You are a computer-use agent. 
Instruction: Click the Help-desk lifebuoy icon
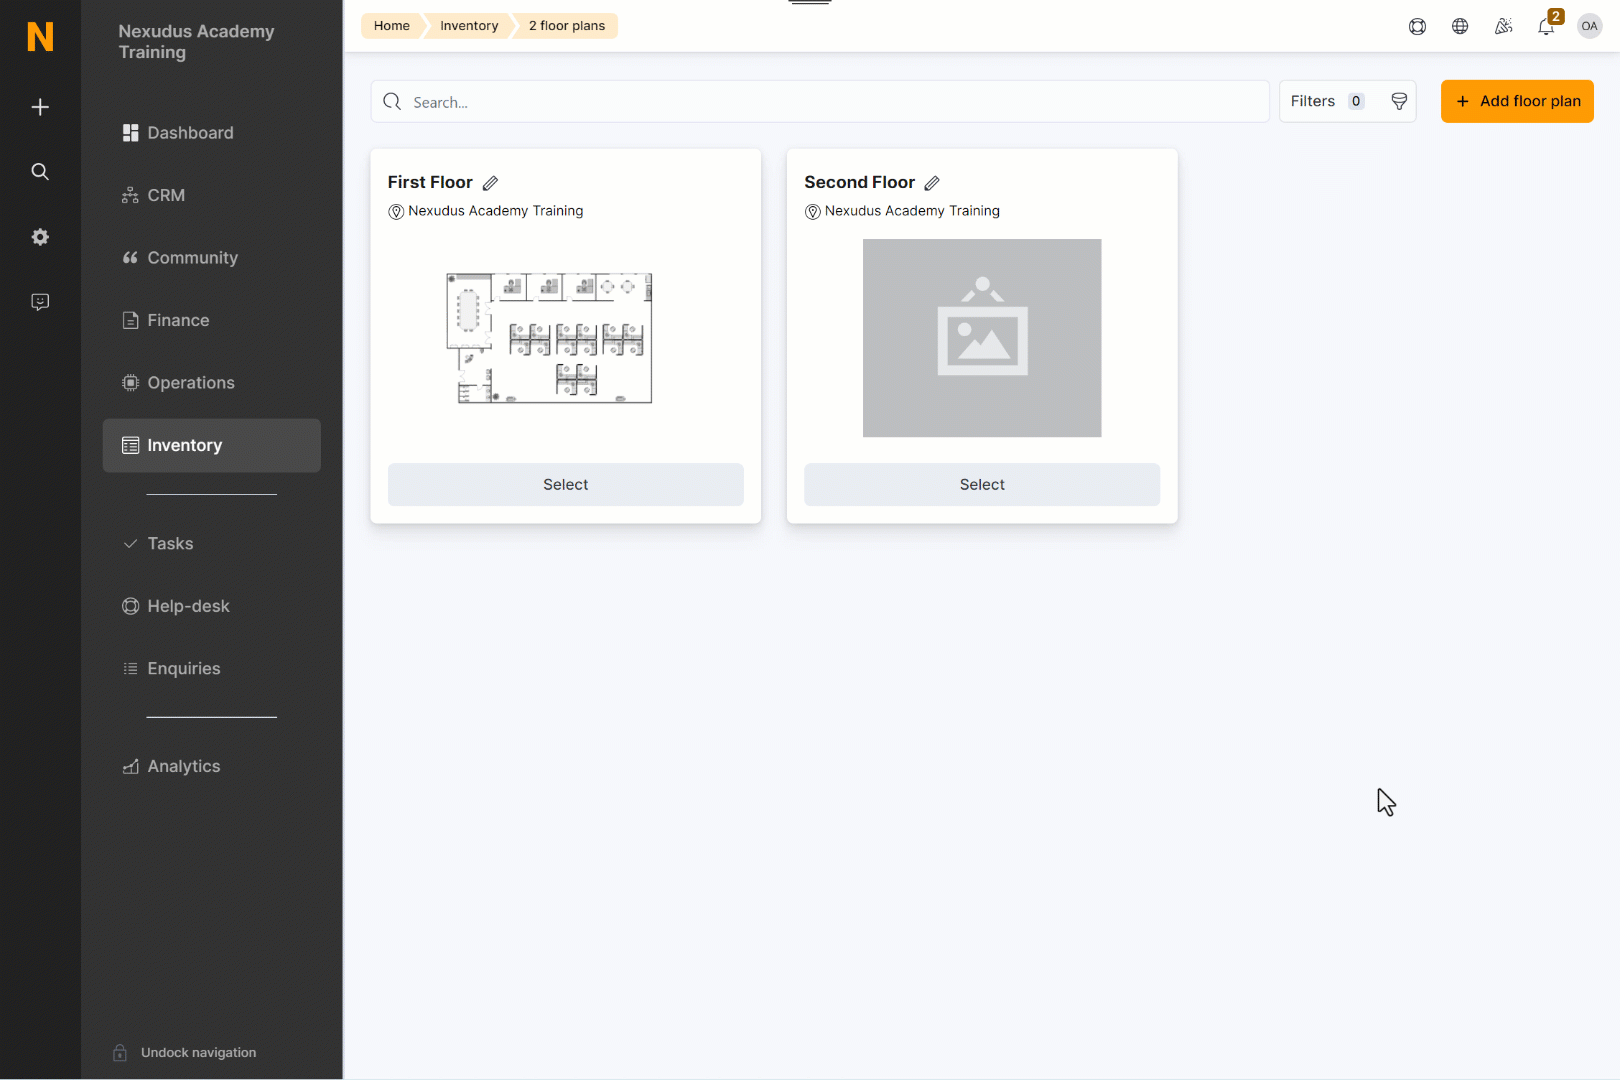(x=130, y=606)
